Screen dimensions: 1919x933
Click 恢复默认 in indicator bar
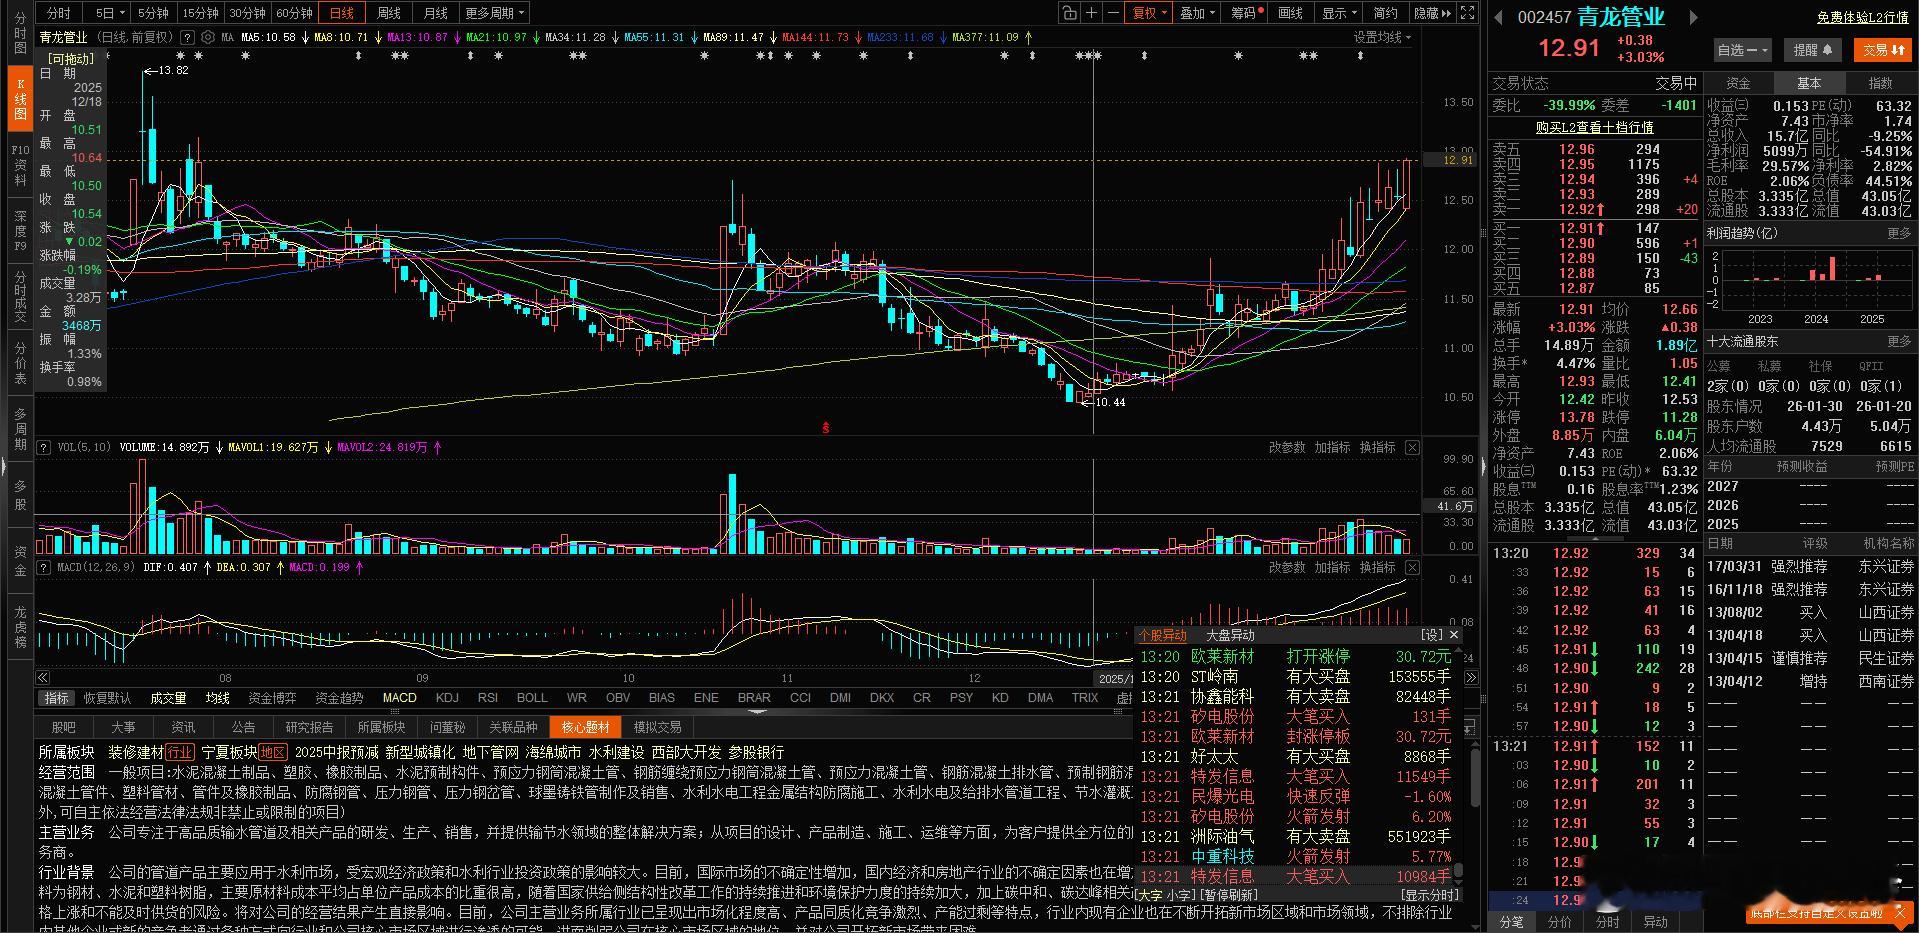(x=107, y=698)
